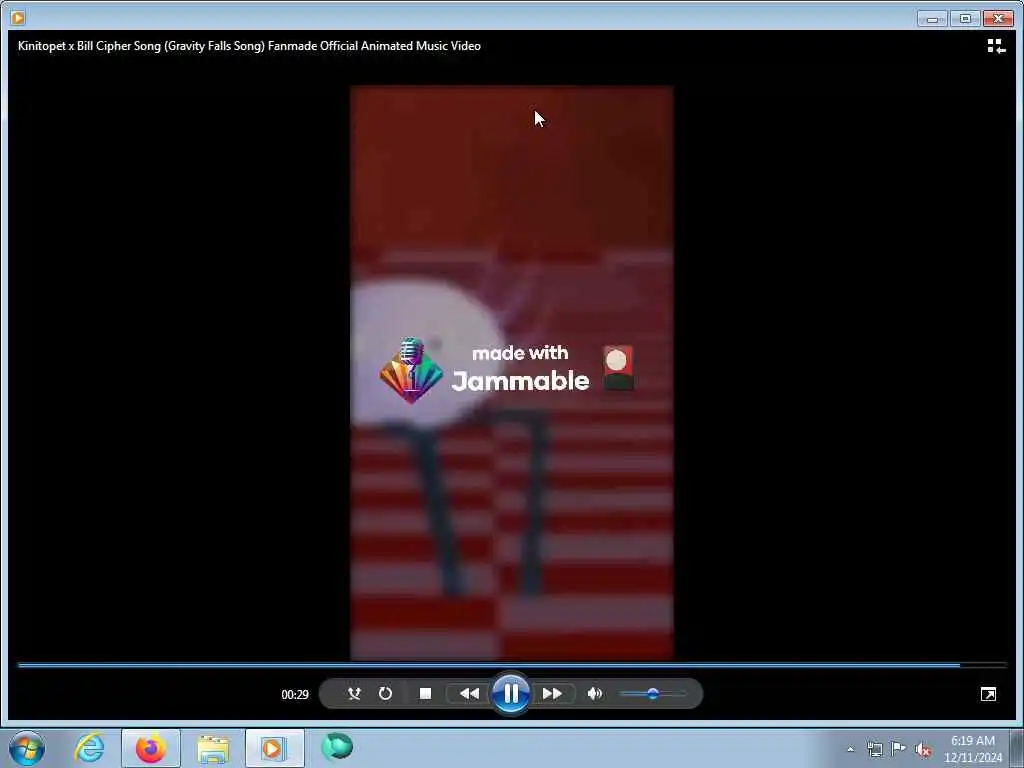Stop video playback
The image size is (1024, 768).
point(425,694)
